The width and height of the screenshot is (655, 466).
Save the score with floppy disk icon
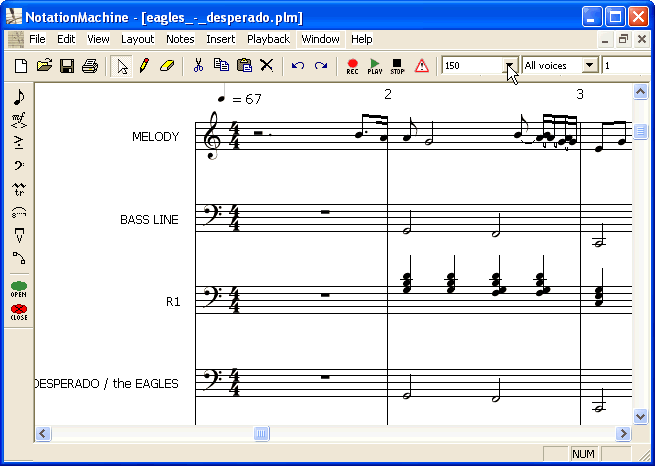pos(67,66)
